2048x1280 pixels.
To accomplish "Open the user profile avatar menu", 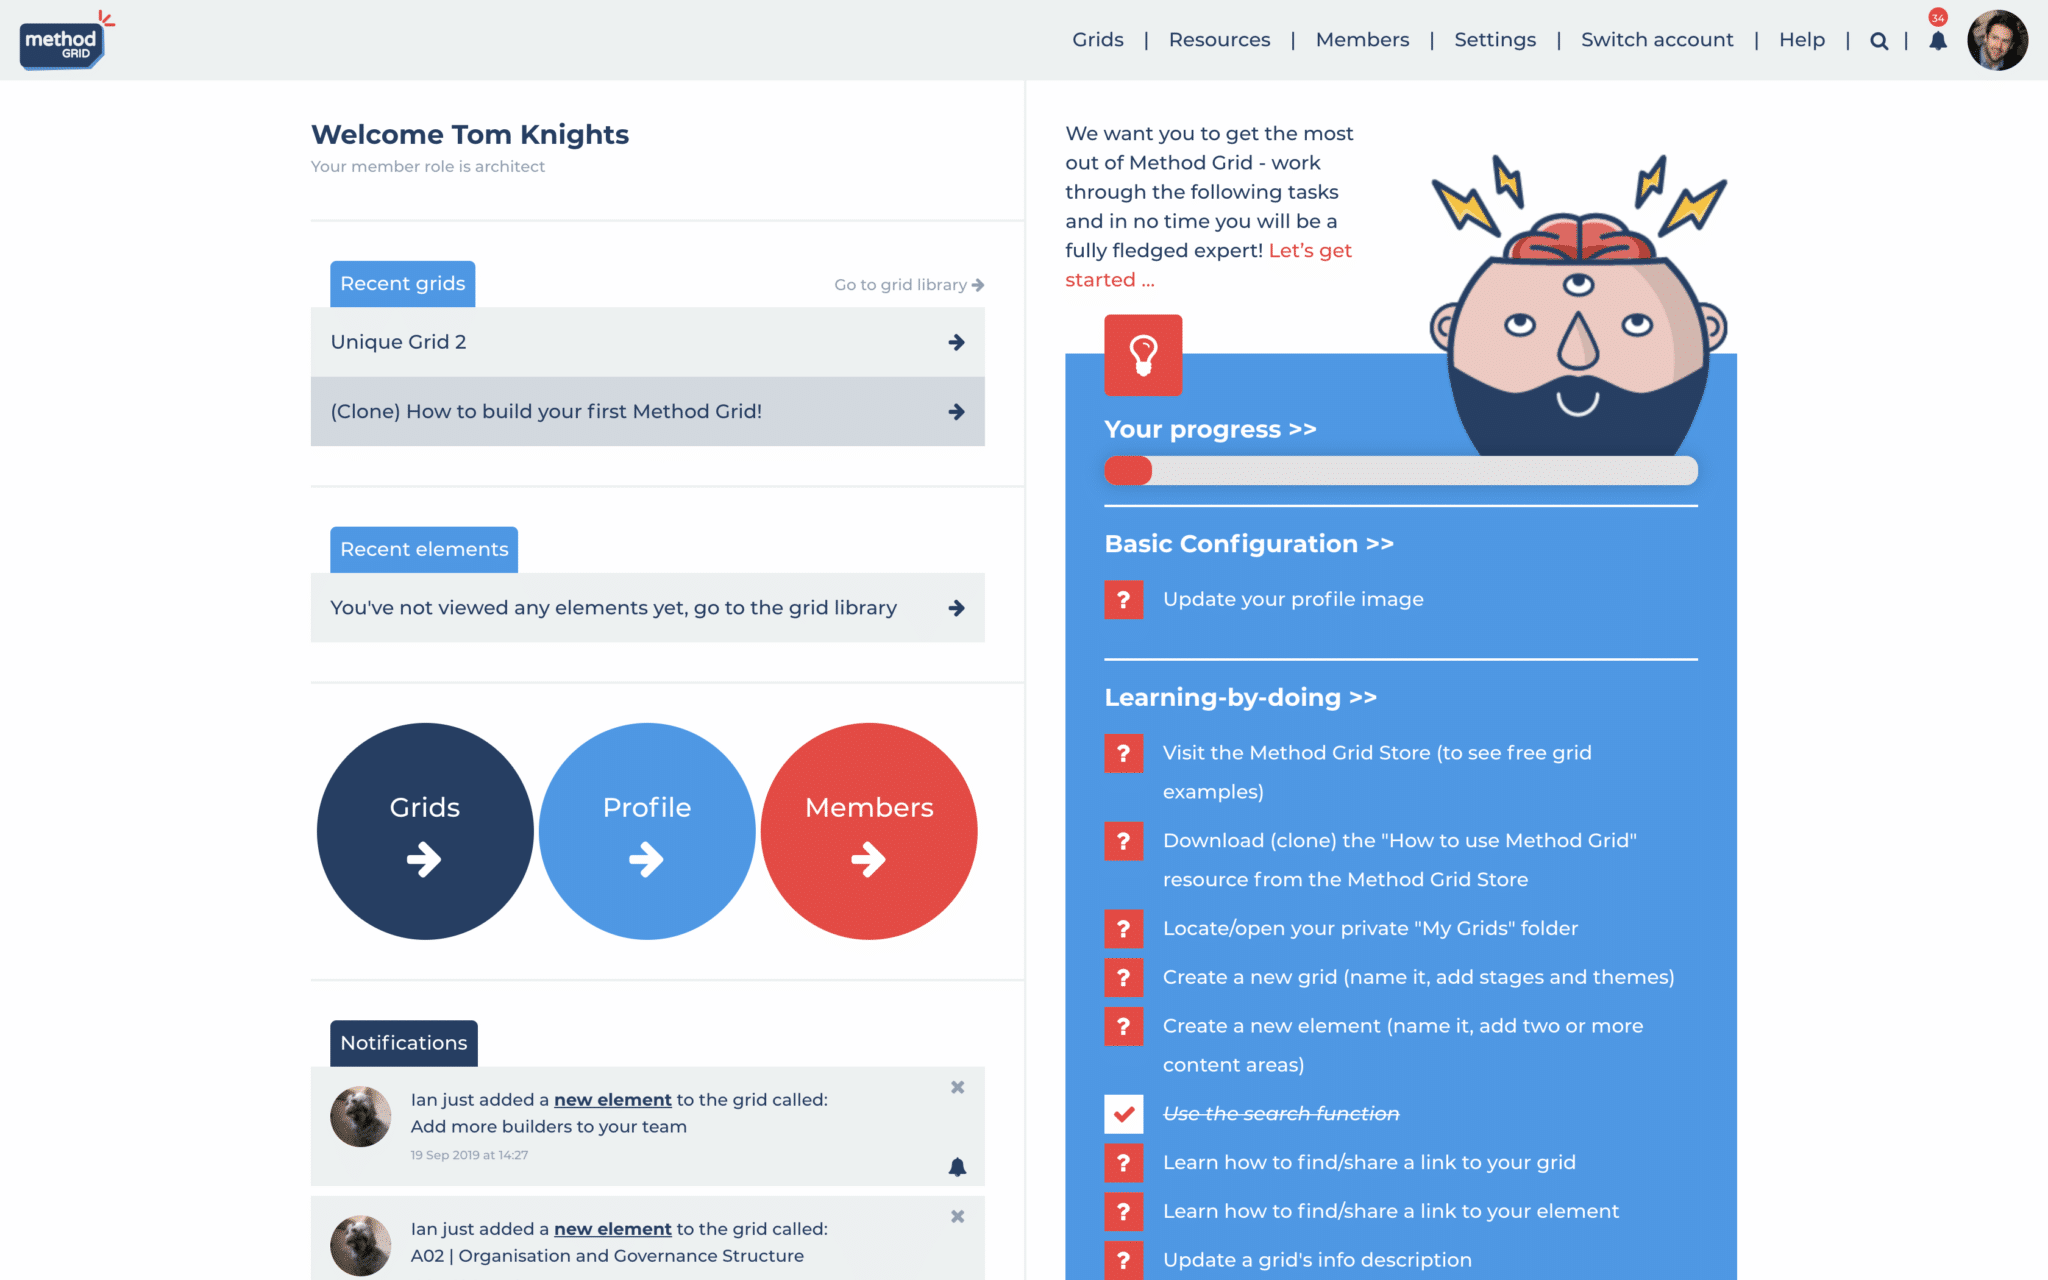I will (x=1997, y=40).
